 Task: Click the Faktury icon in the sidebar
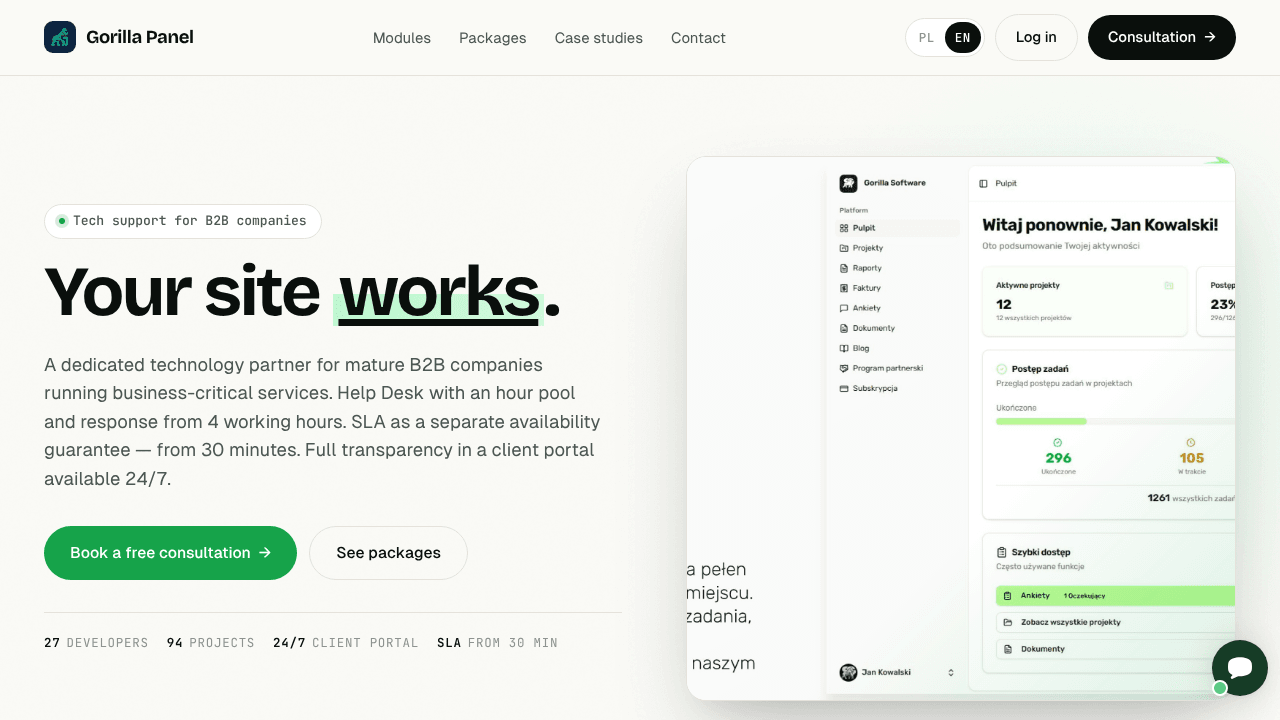click(x=844, y=288)
